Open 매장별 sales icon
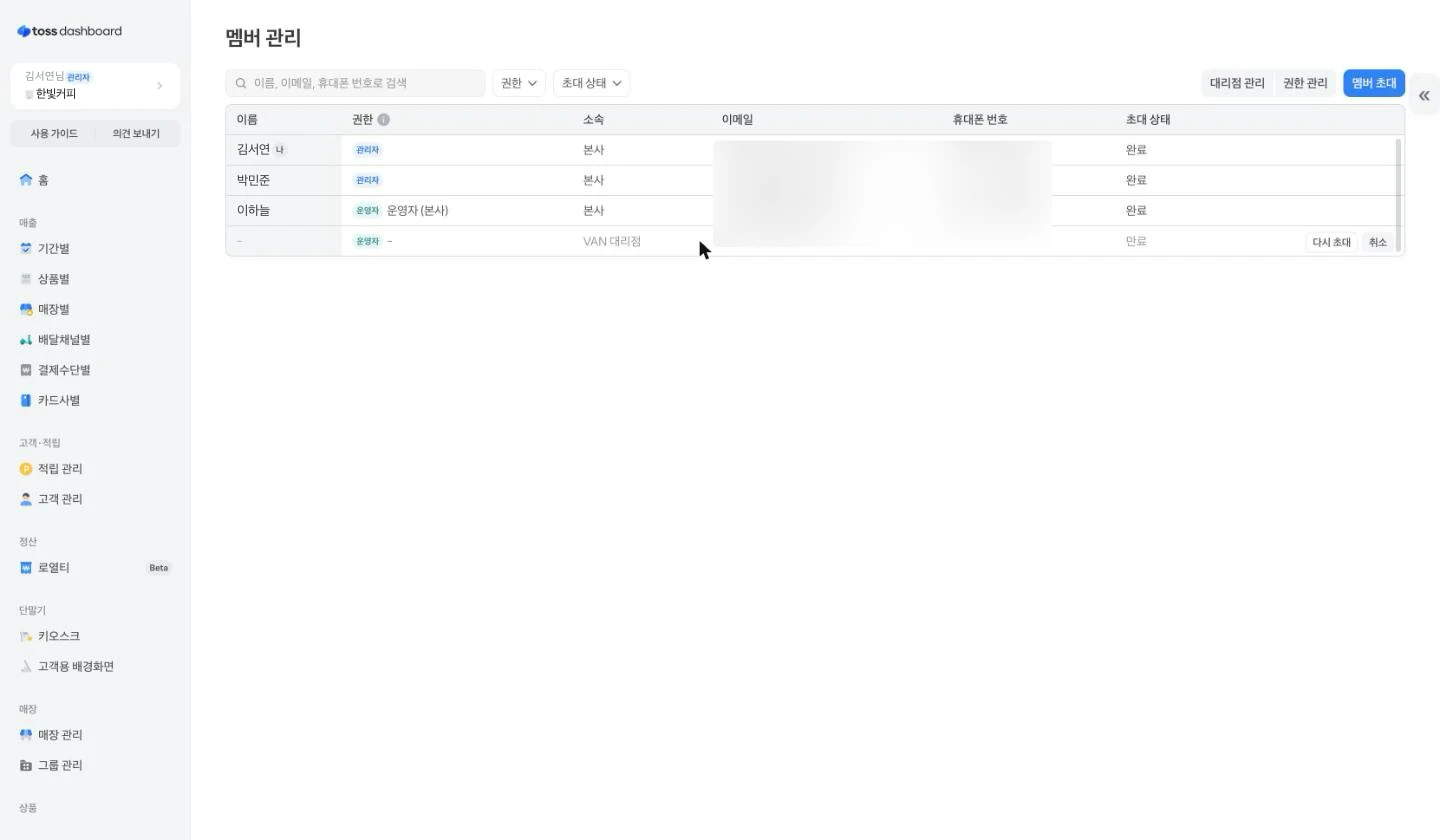Image resolution: width=1440 pixels, height=840 pixels. tap(26, 309)
